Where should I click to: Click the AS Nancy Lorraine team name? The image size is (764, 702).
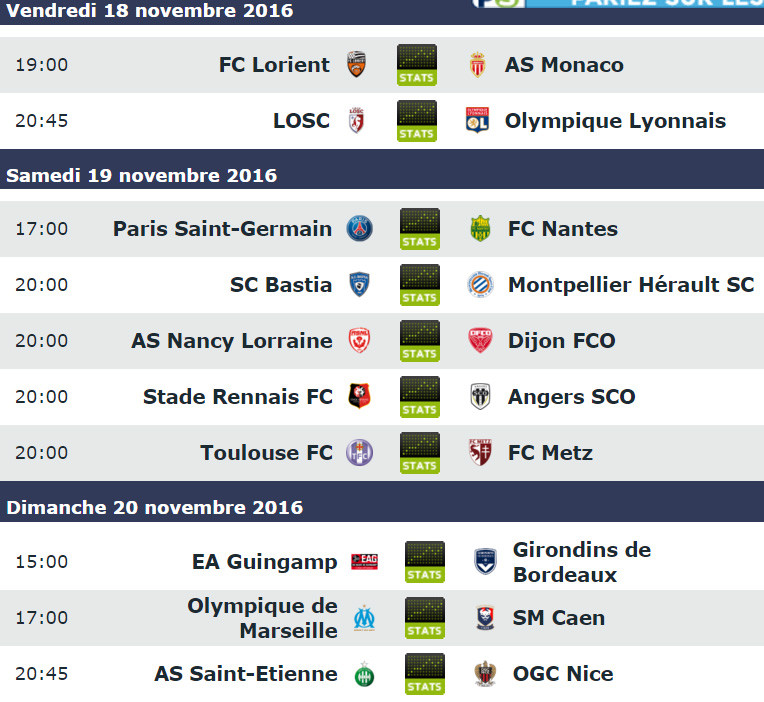point(232,341)
